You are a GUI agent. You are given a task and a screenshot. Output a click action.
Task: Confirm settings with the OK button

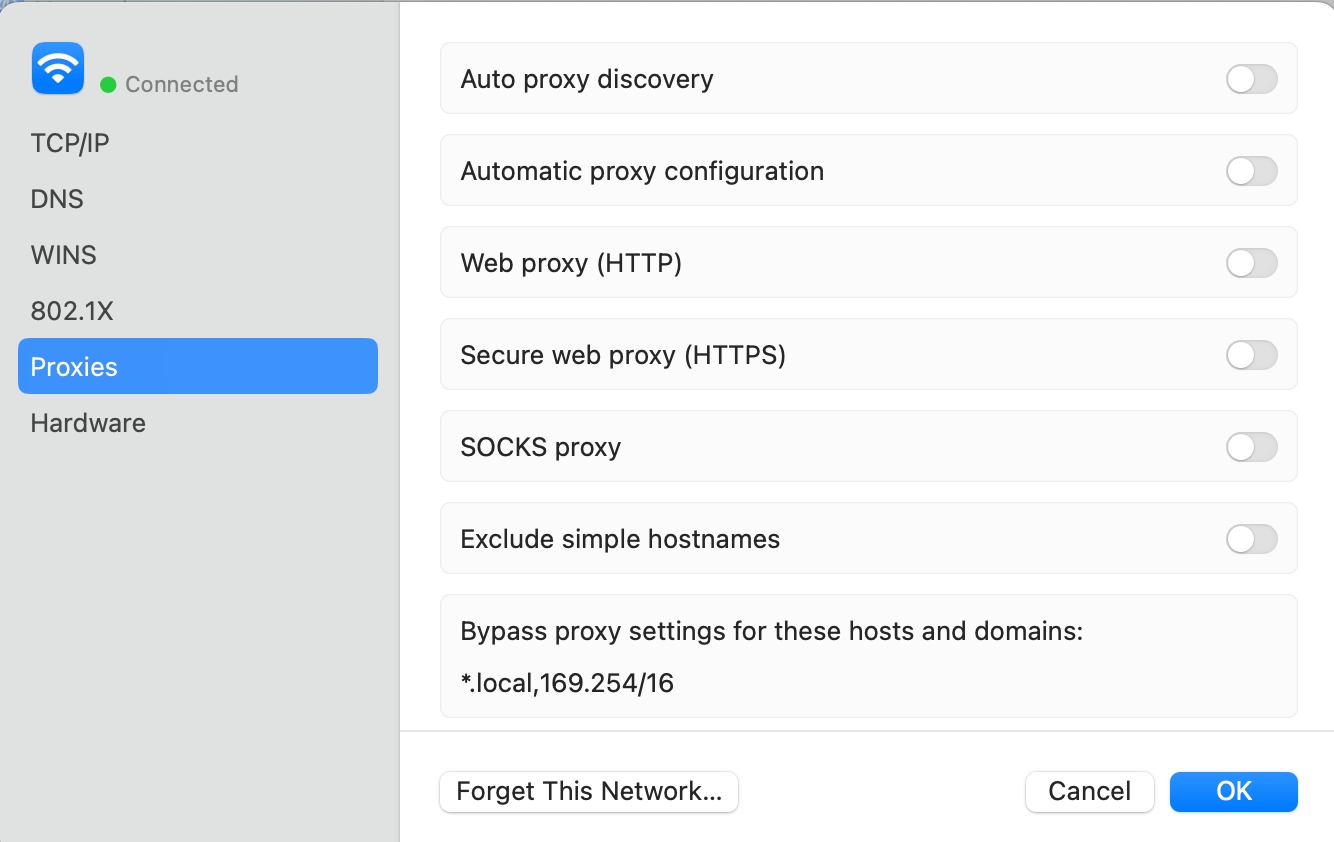1233,792
